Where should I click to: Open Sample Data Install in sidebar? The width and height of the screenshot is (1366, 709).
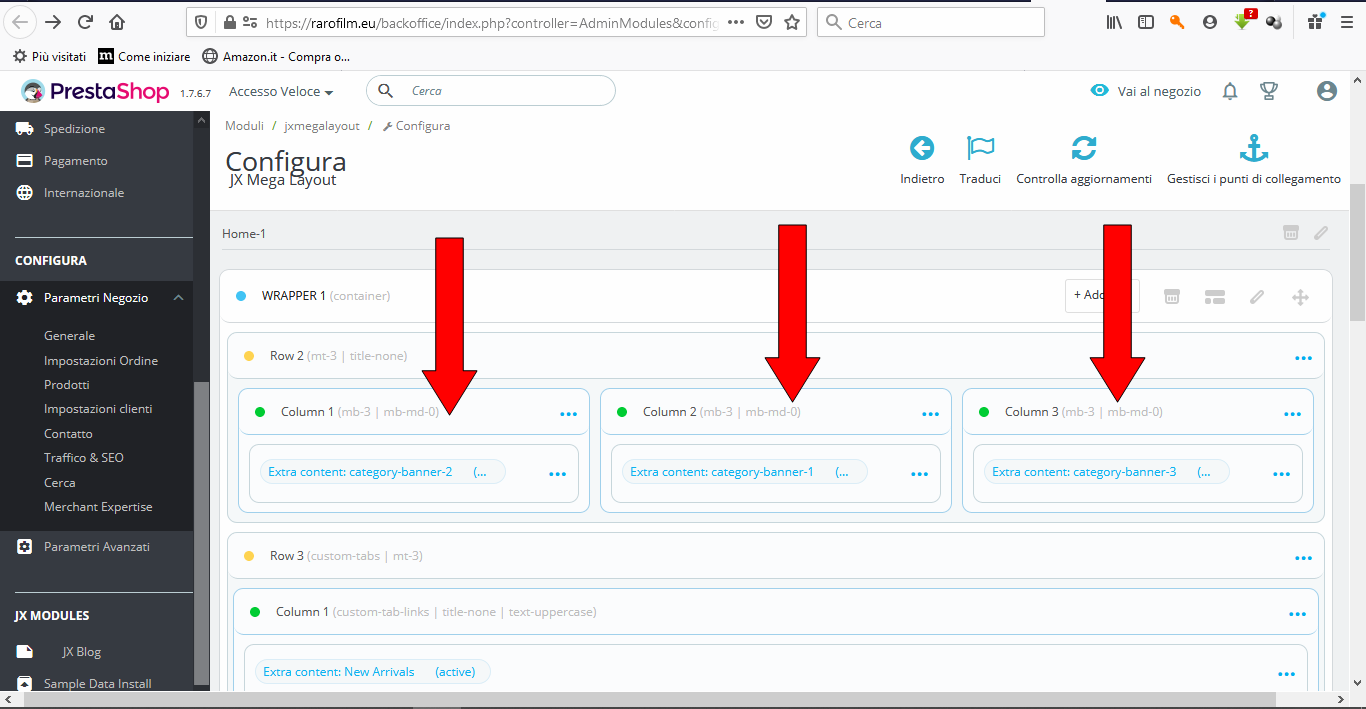98,683
